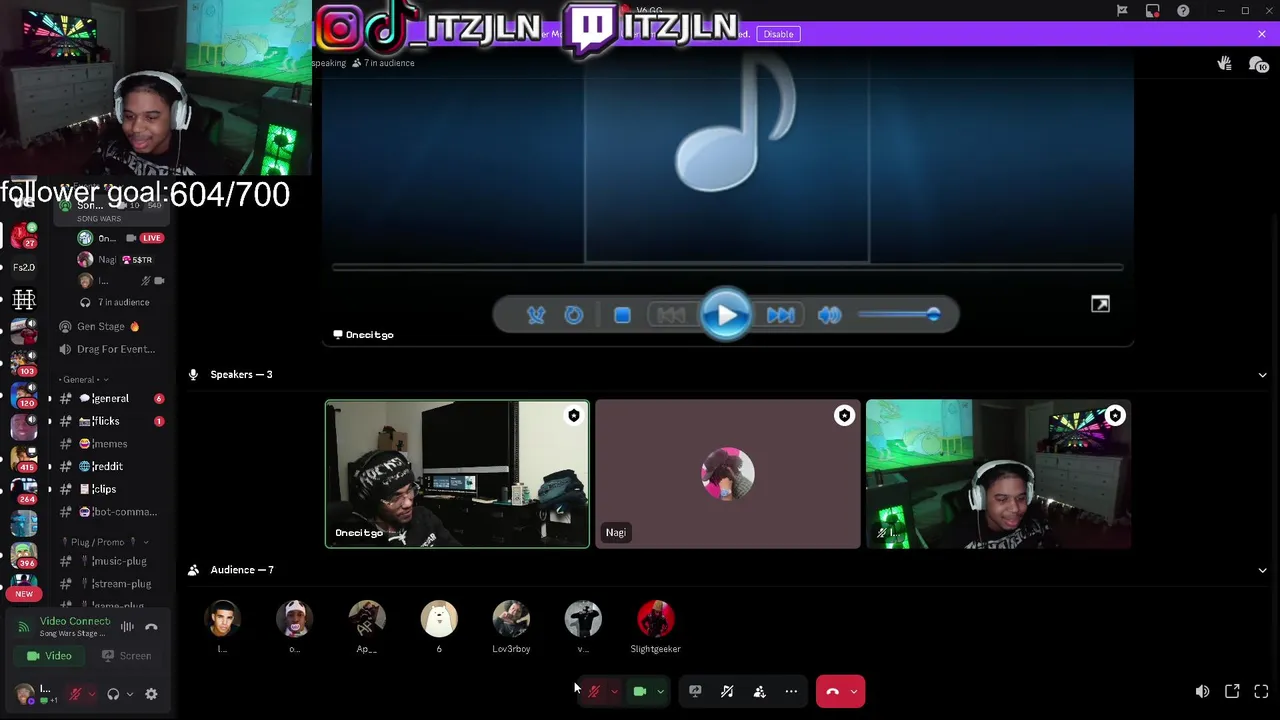The height and width of the screenshot is (720, 1280).
Task: Collapse the Audience section chevron
Action: [1262, 570]
